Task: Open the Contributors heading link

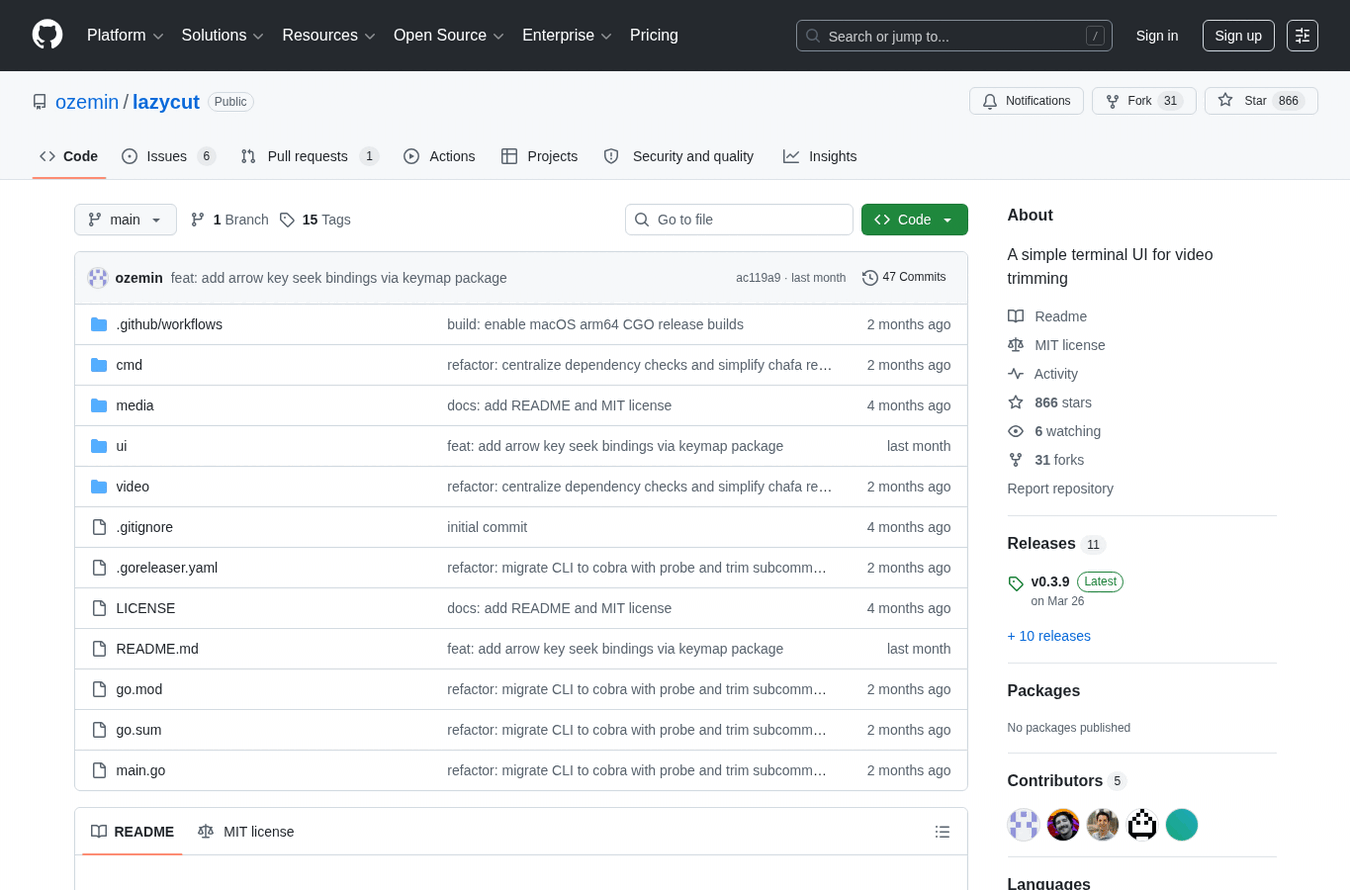Action: tap(1066, 781)
